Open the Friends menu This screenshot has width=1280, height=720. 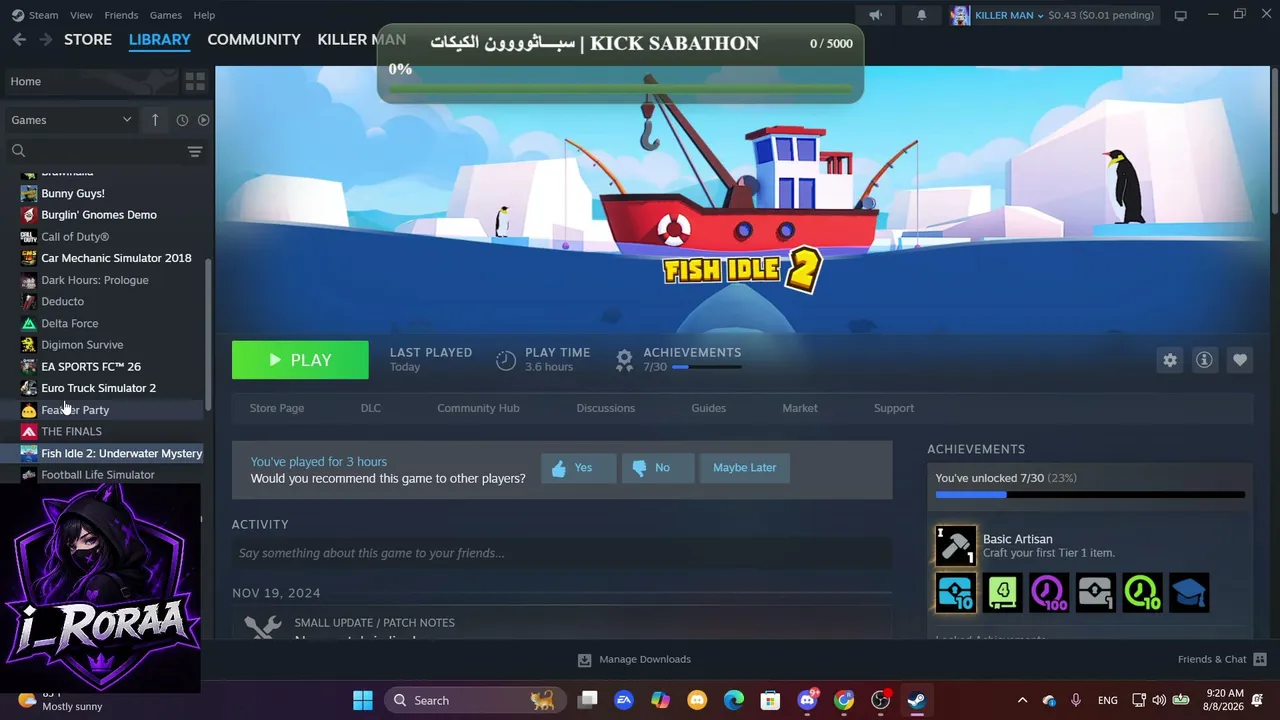pos(121,15)
